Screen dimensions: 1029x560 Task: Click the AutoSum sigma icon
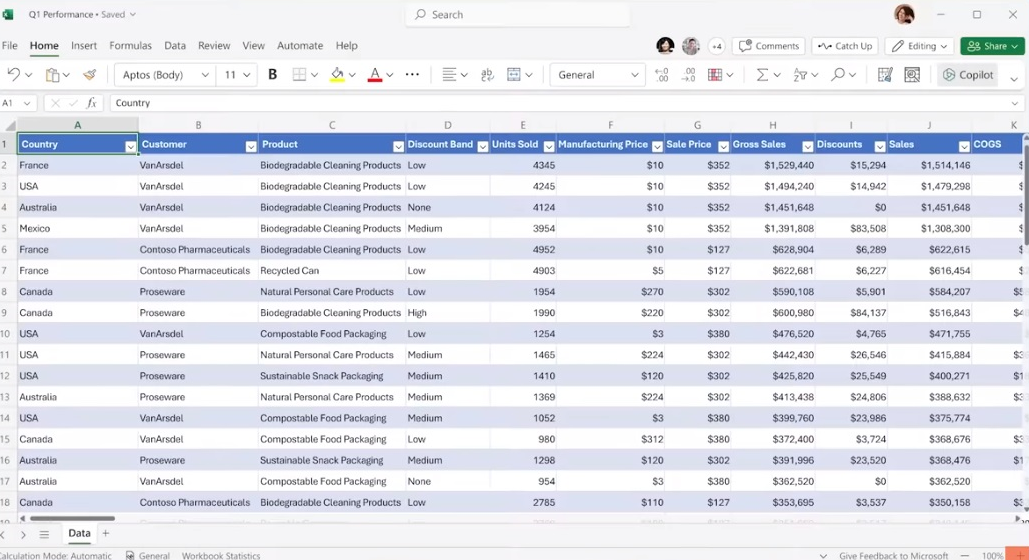pos(762,75)
